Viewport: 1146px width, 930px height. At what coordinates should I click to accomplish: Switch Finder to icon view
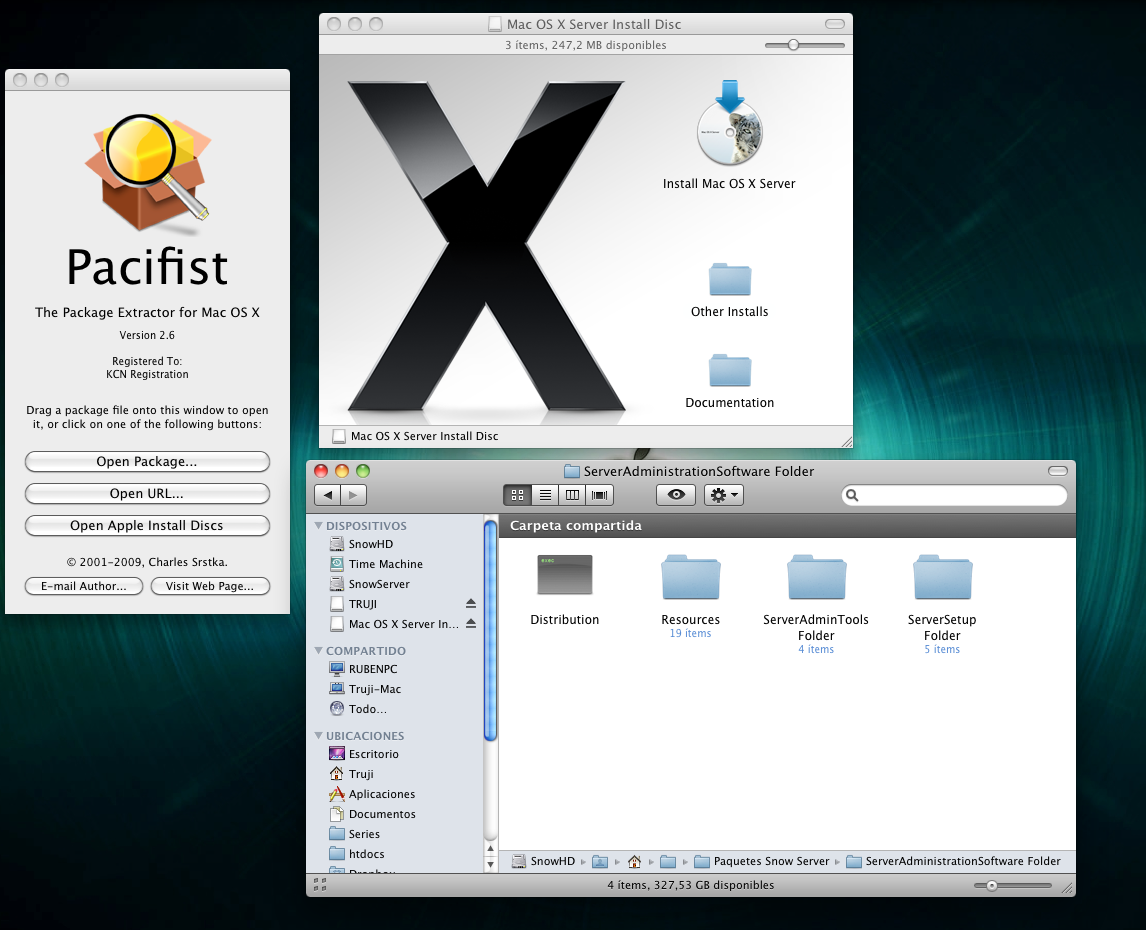coord(517,495)
